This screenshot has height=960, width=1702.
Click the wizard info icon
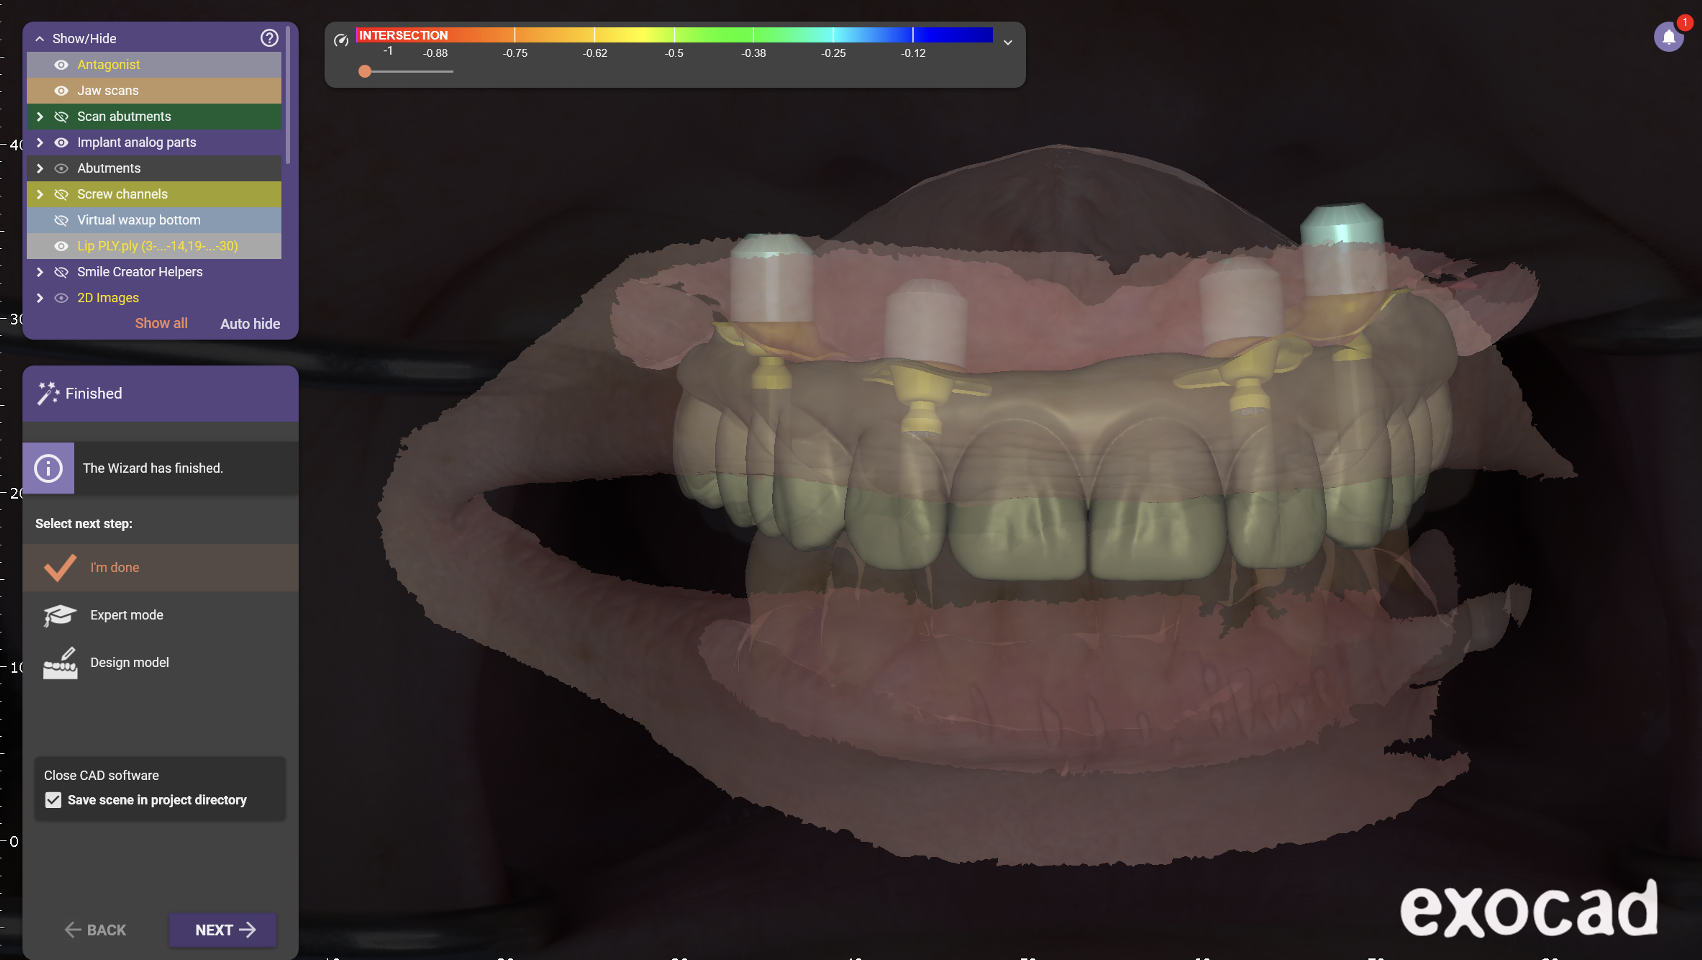pyautogui.click(x=48, y=468)
